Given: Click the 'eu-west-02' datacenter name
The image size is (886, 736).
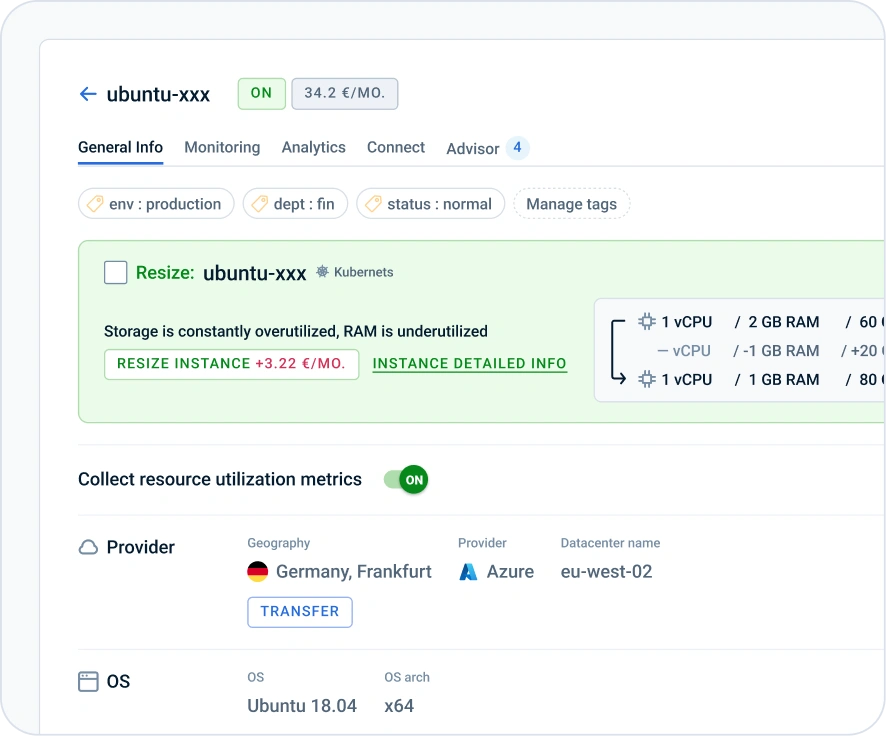Looking at the screenshot, I should pyautogui.click(x=606, y=572).
